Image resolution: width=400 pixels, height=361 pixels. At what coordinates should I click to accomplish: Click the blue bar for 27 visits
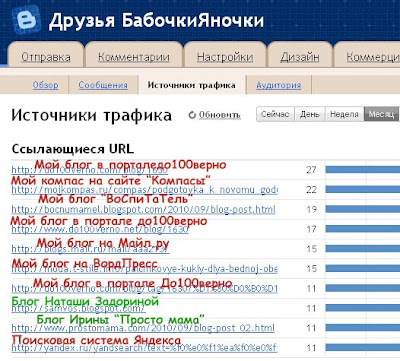[x=363, y=170]
